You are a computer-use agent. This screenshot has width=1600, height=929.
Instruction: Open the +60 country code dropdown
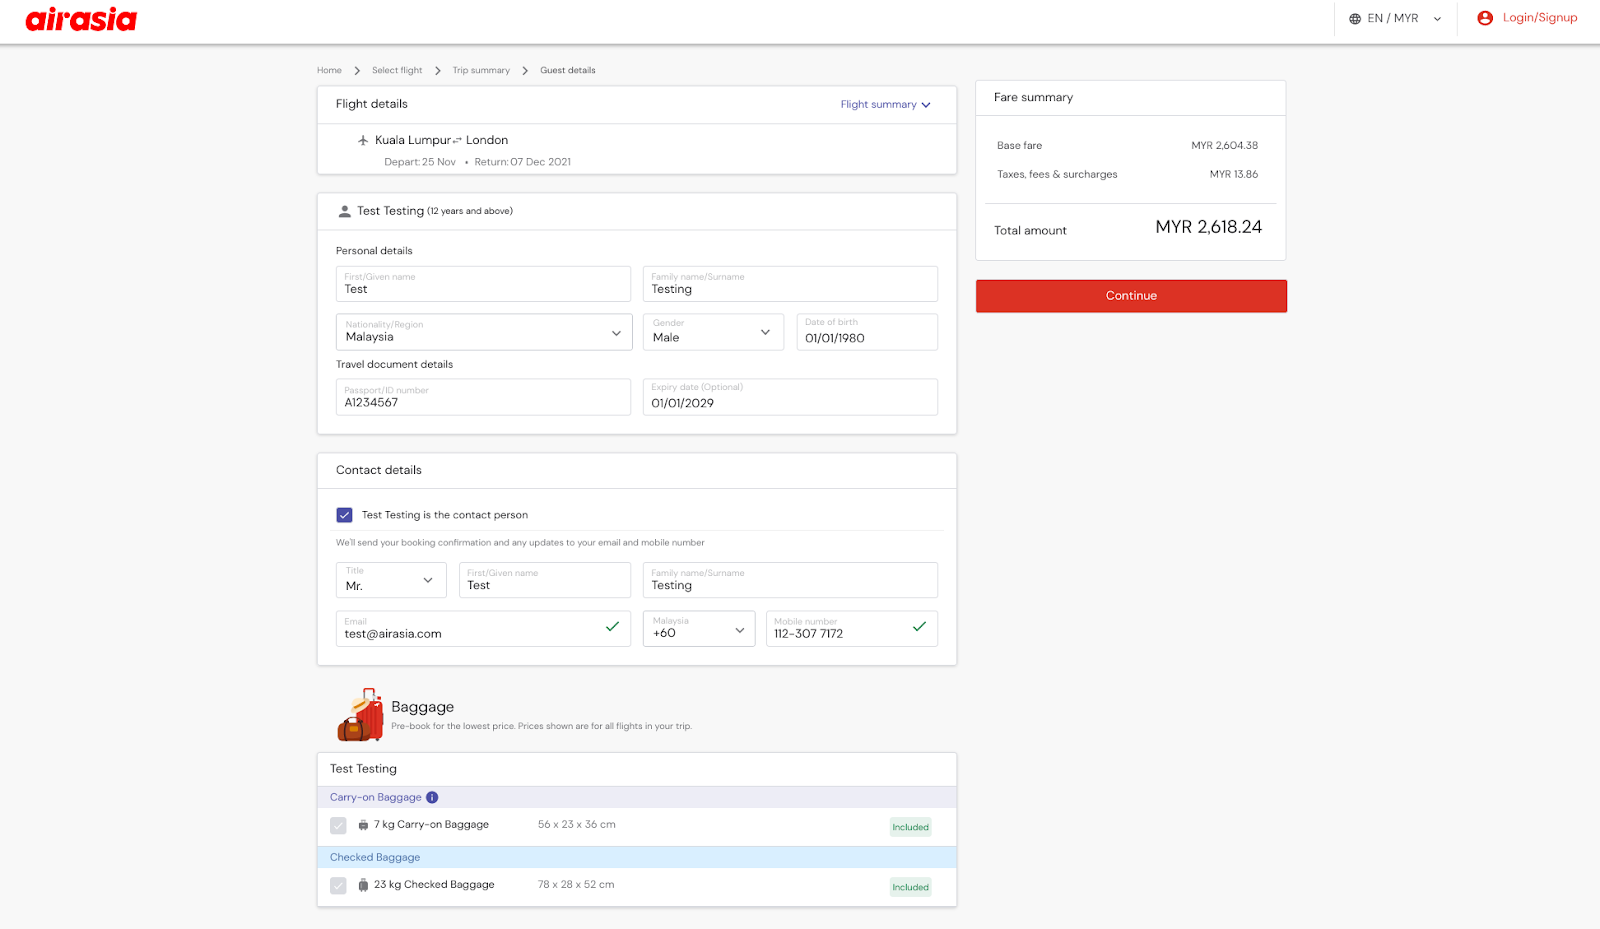(x=699, y=629)
